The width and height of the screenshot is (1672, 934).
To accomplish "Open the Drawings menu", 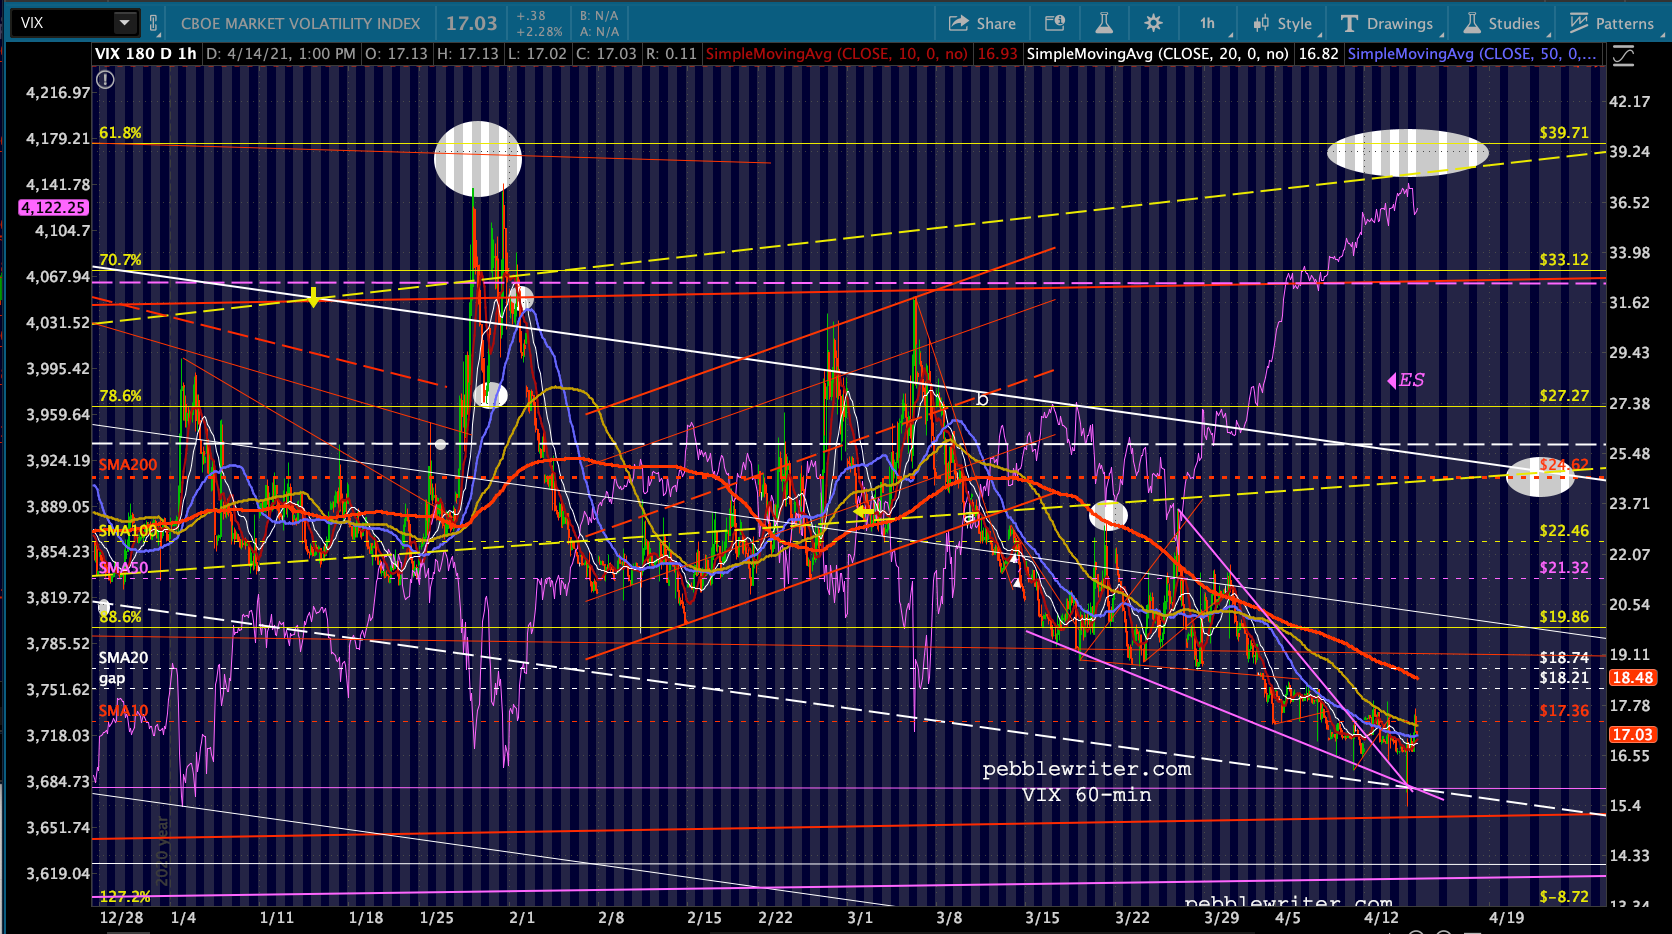I will (1387, 23).
